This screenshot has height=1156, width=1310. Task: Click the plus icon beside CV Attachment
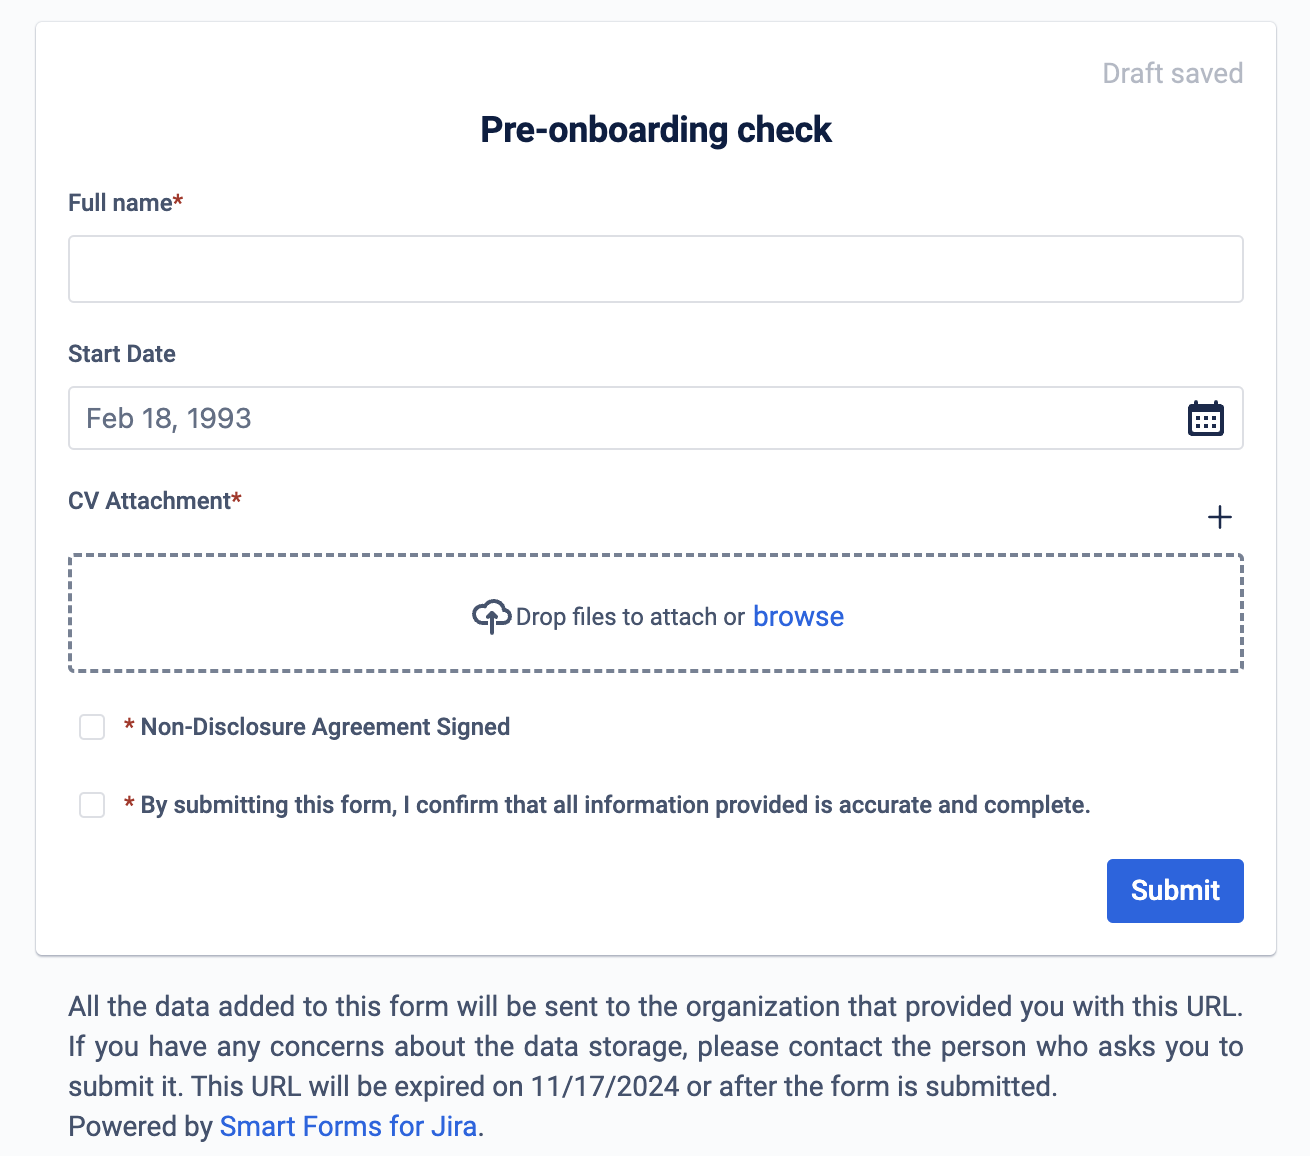(x=1219, y=517)
